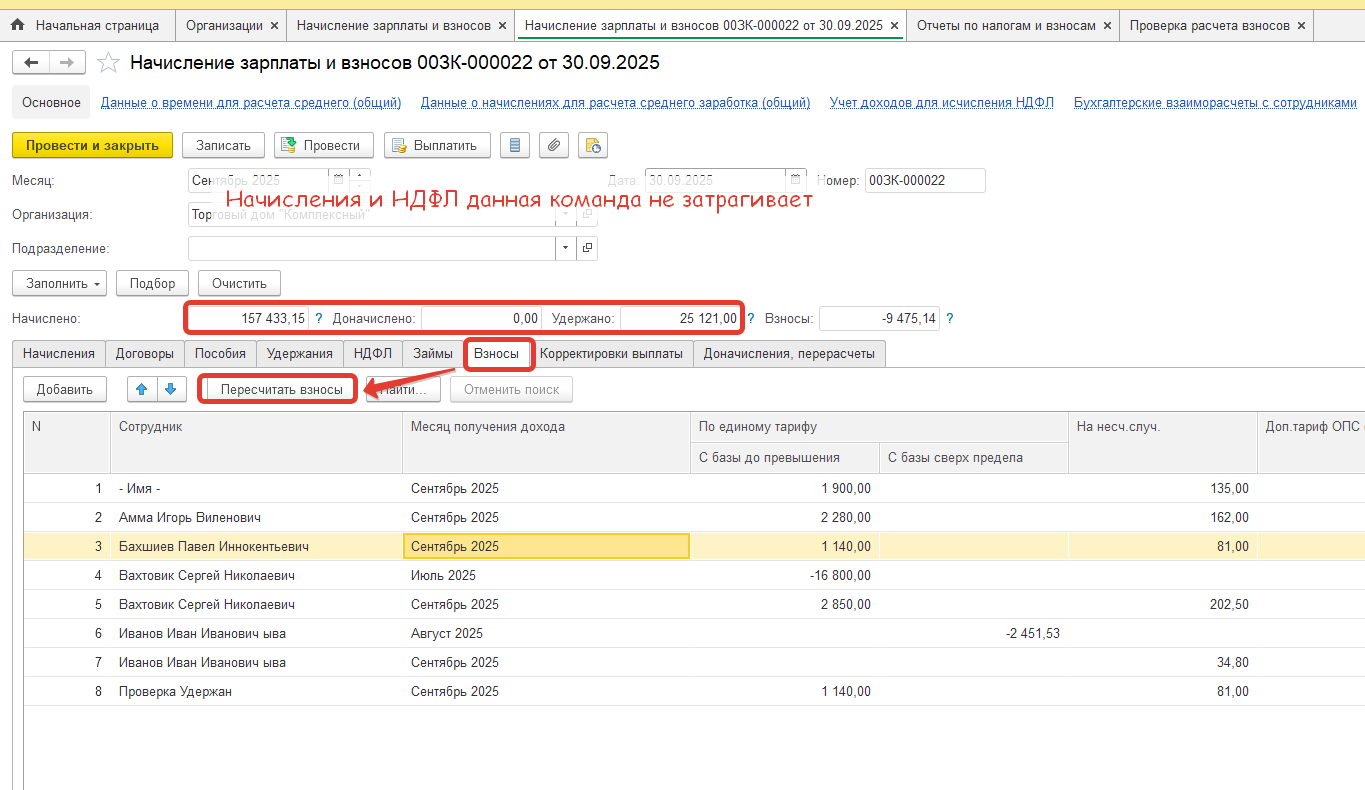Close the Проверка расчета взносов tab

click(1300, 26)
